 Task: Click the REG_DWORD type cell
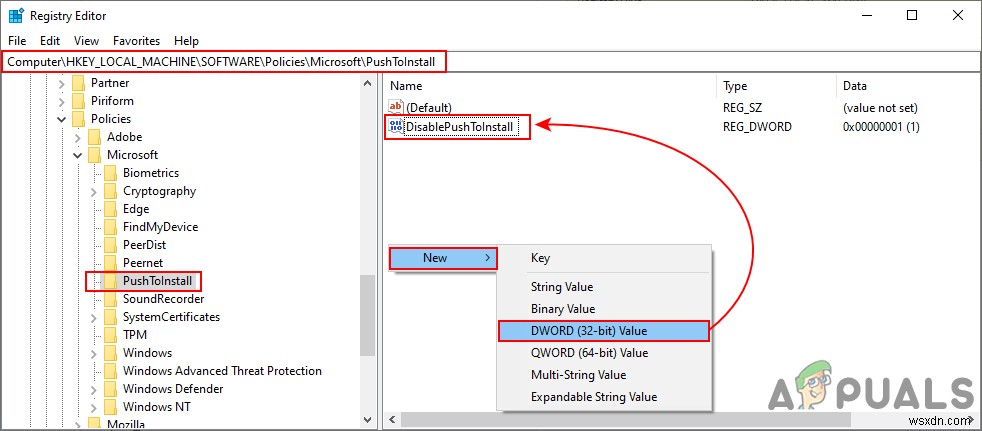click(757, 127)
